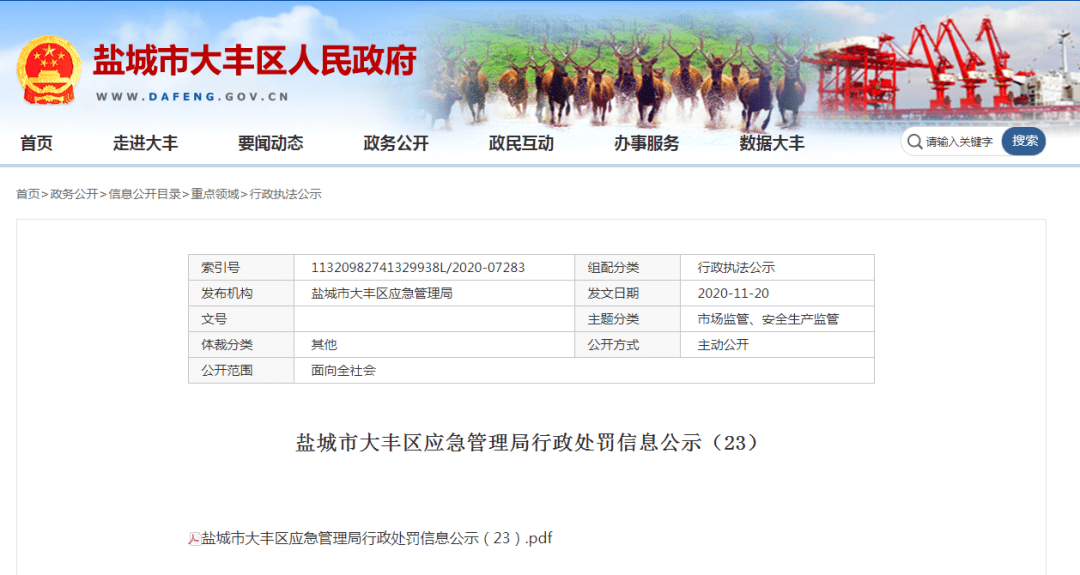
Task: Go to 行政执法公示 breadcrumb link
Action: [285, 194]
